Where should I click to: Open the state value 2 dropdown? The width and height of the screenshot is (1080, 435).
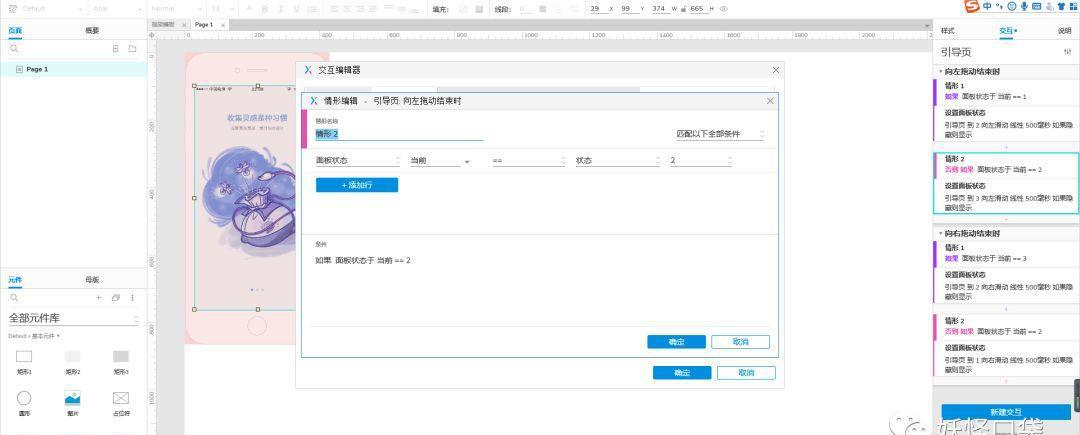point(701,160)
